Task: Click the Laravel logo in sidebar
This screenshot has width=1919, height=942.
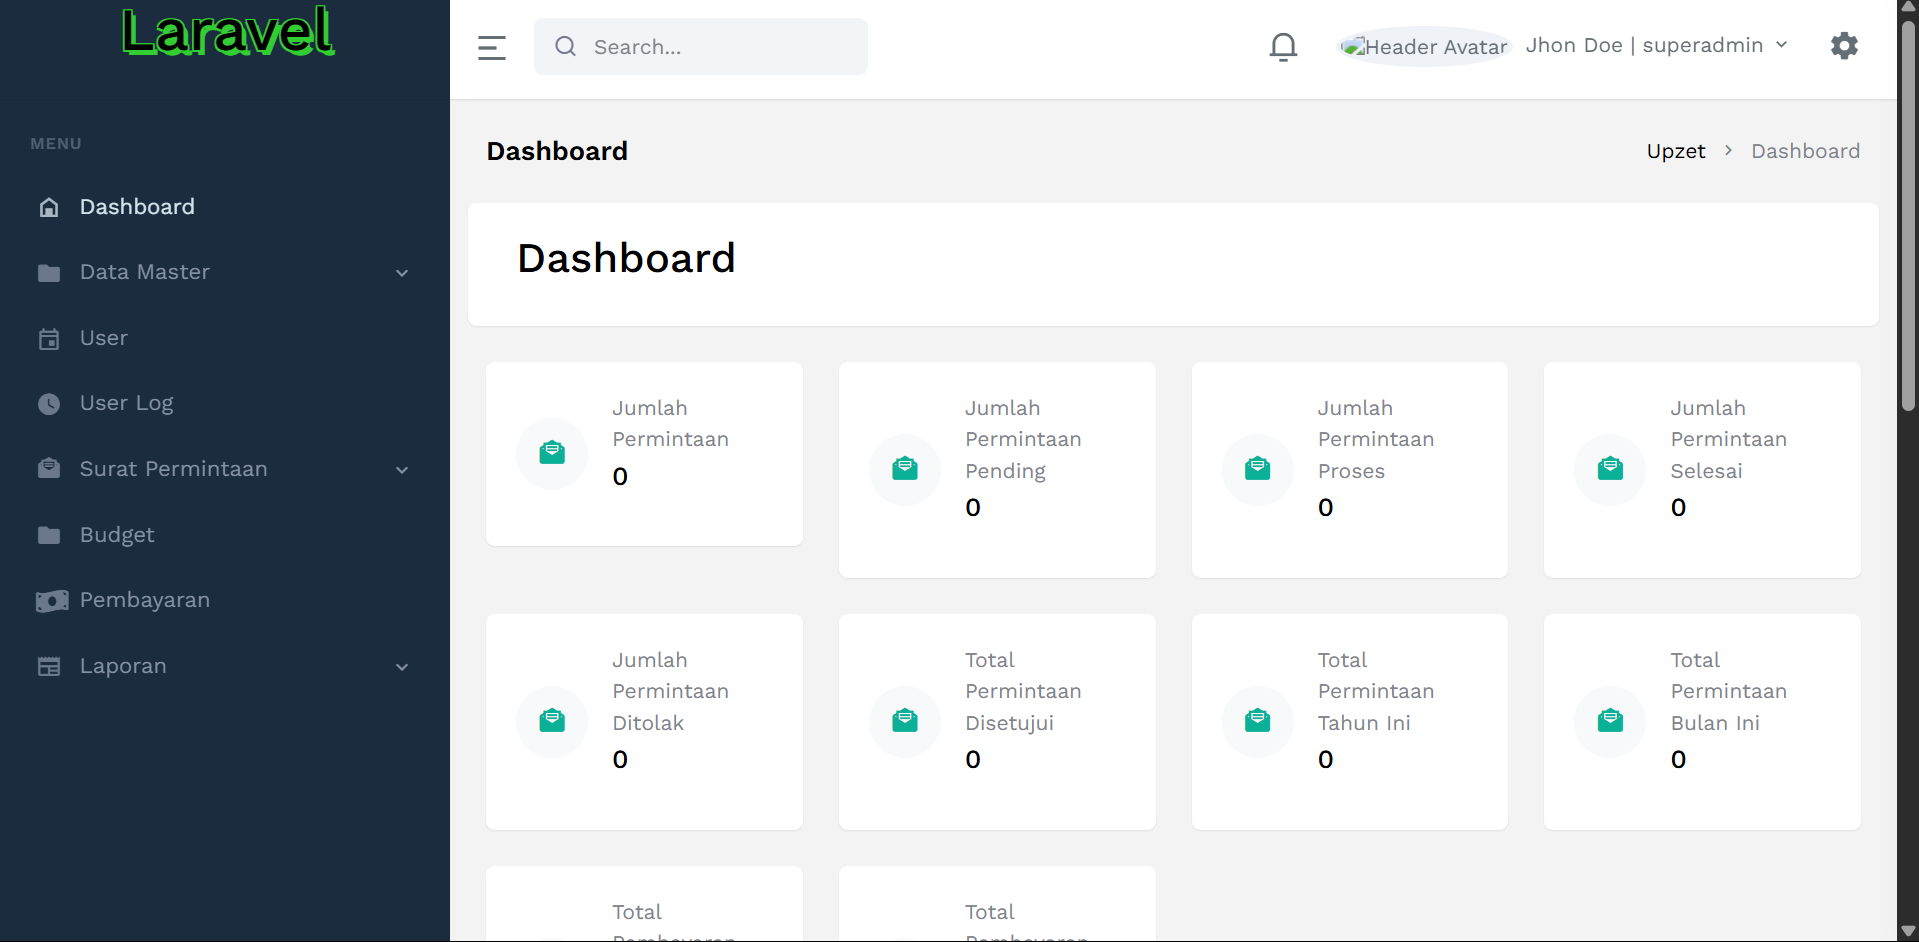Action: point(228,32)
